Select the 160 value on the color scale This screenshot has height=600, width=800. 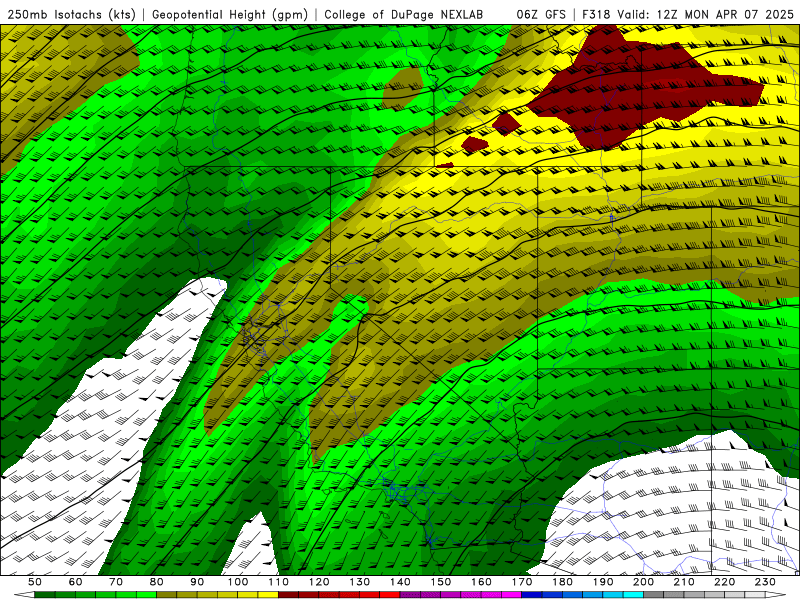(481, 582)
